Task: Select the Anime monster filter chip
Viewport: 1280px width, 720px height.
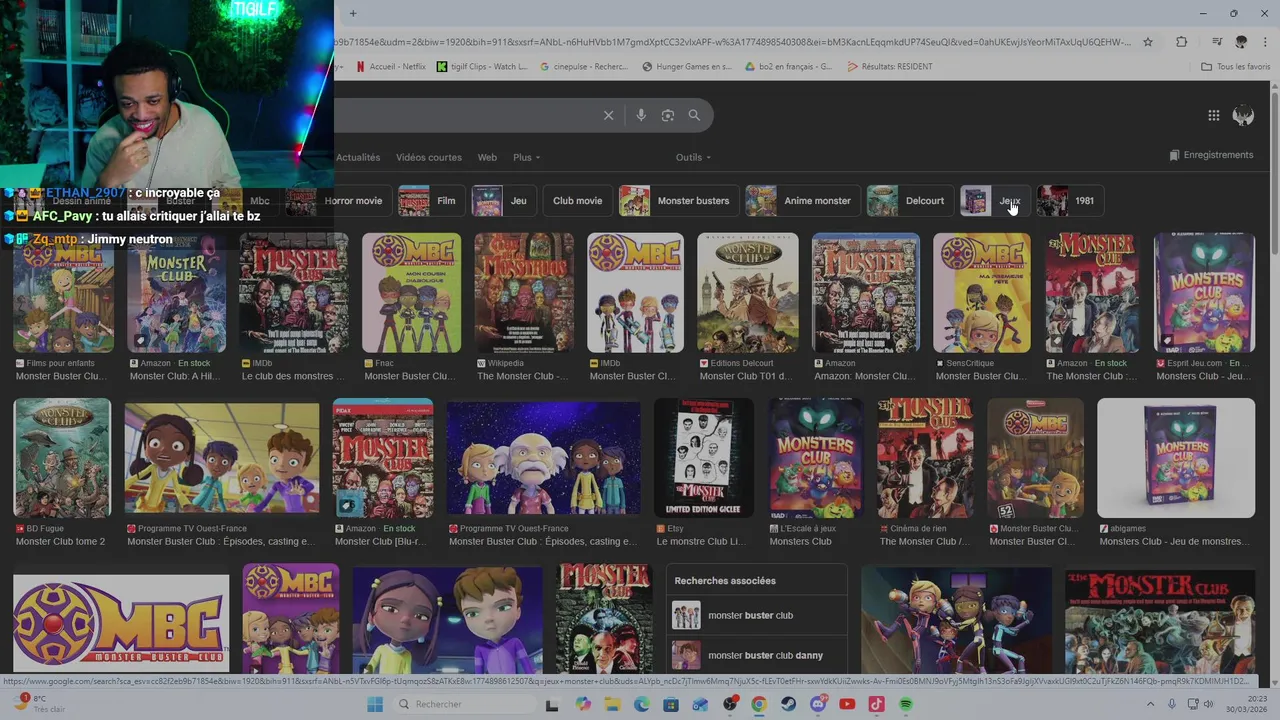Action: click(802, 201)
